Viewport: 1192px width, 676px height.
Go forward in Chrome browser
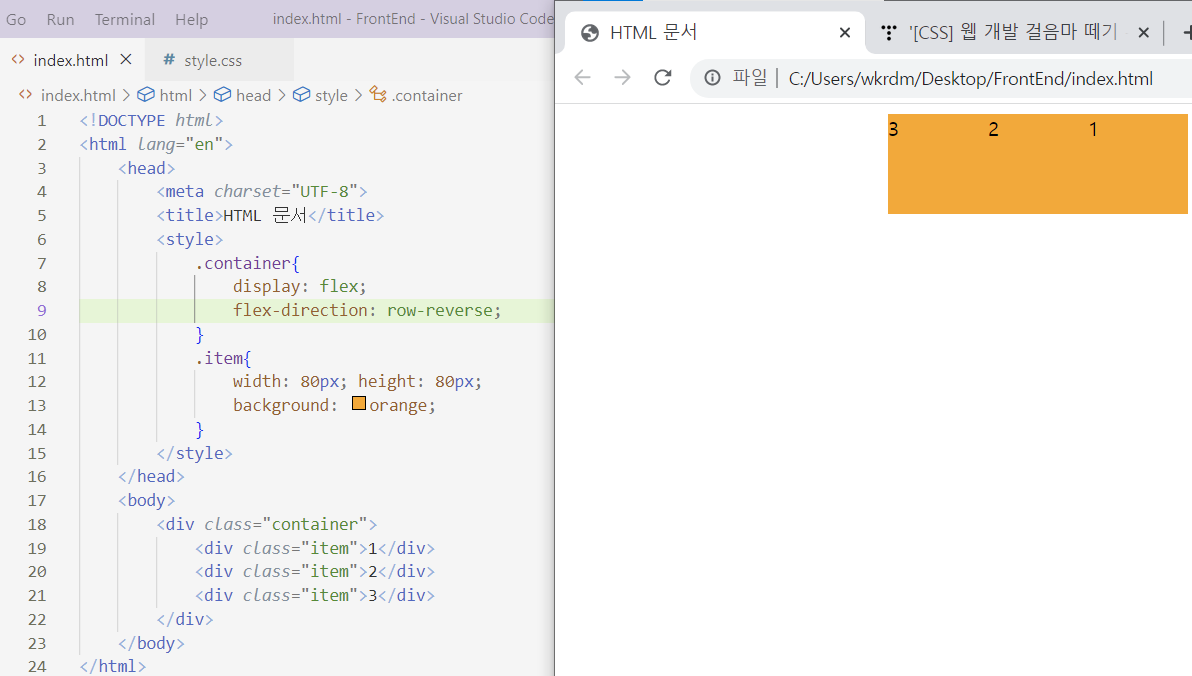(623, 78)
